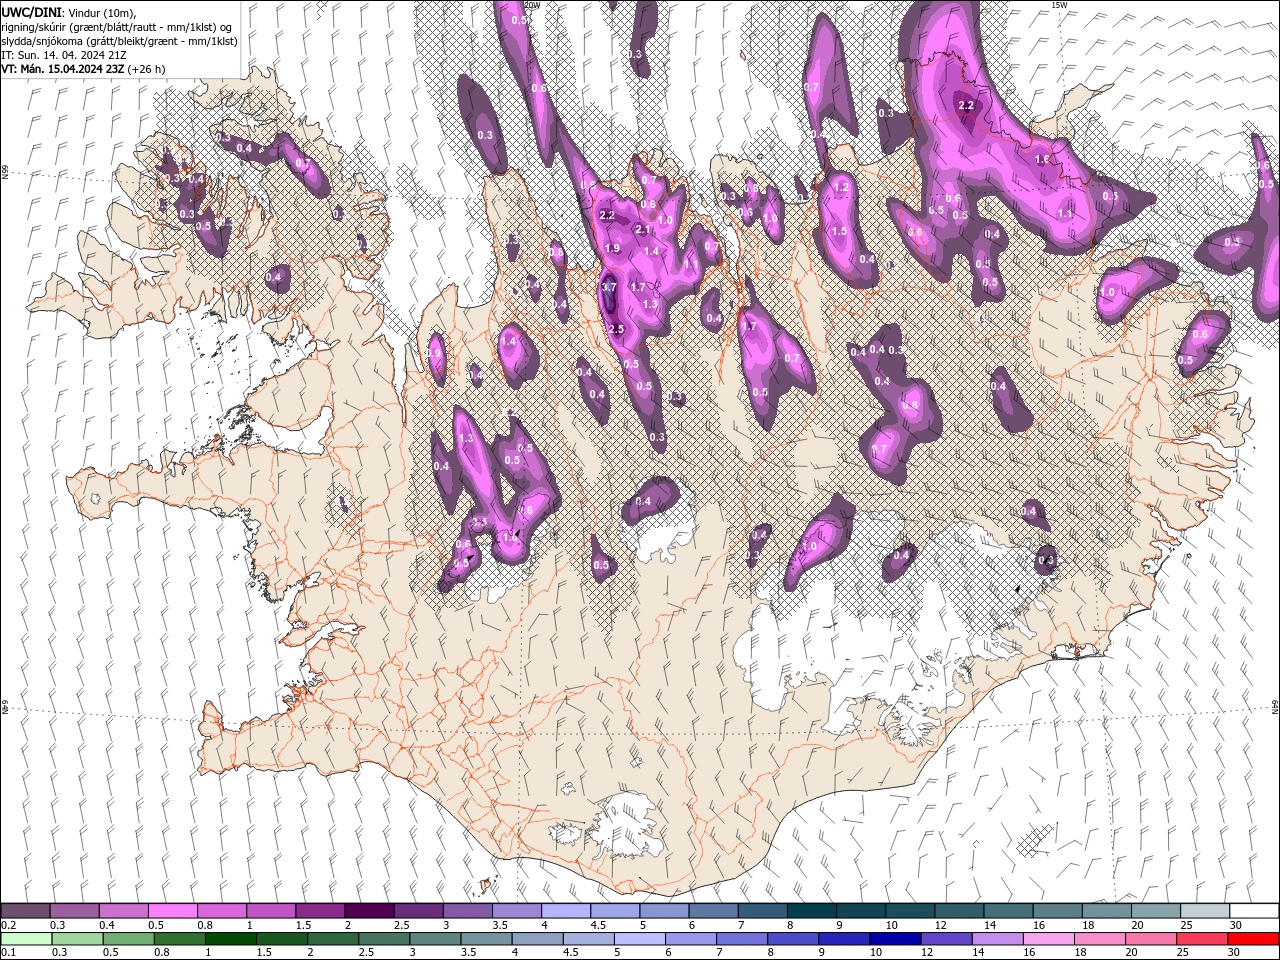The width and height of the screenshot is (1280, 960).
Task: Click the 0.9 value on the western peninsula
Action: point(434,353)
